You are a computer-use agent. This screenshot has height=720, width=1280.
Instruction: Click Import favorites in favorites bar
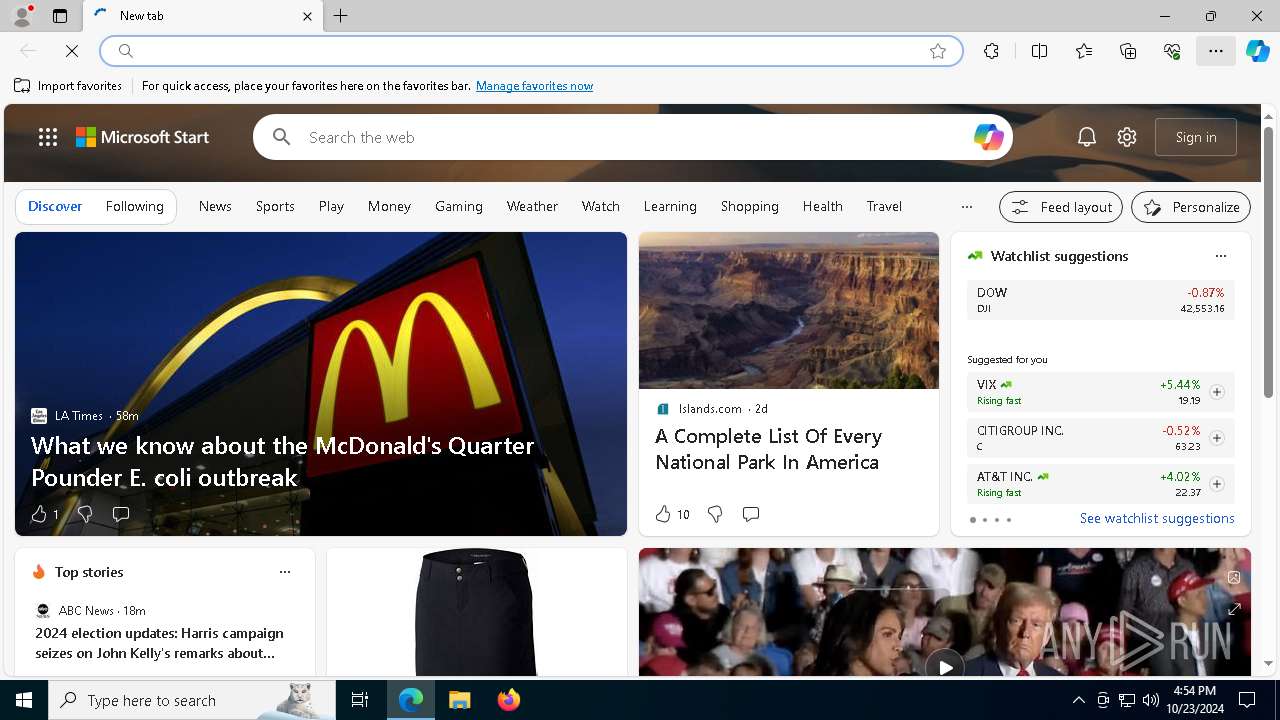68,86
